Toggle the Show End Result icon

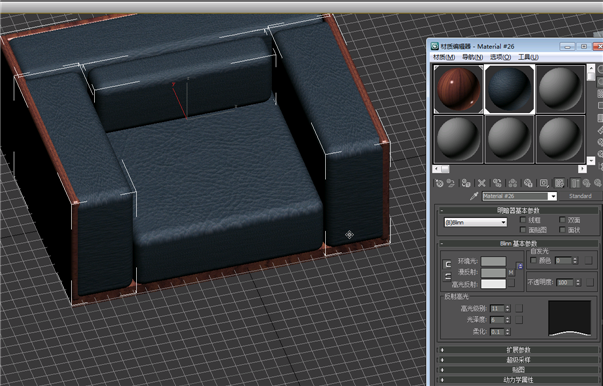[x=575, y=183]
